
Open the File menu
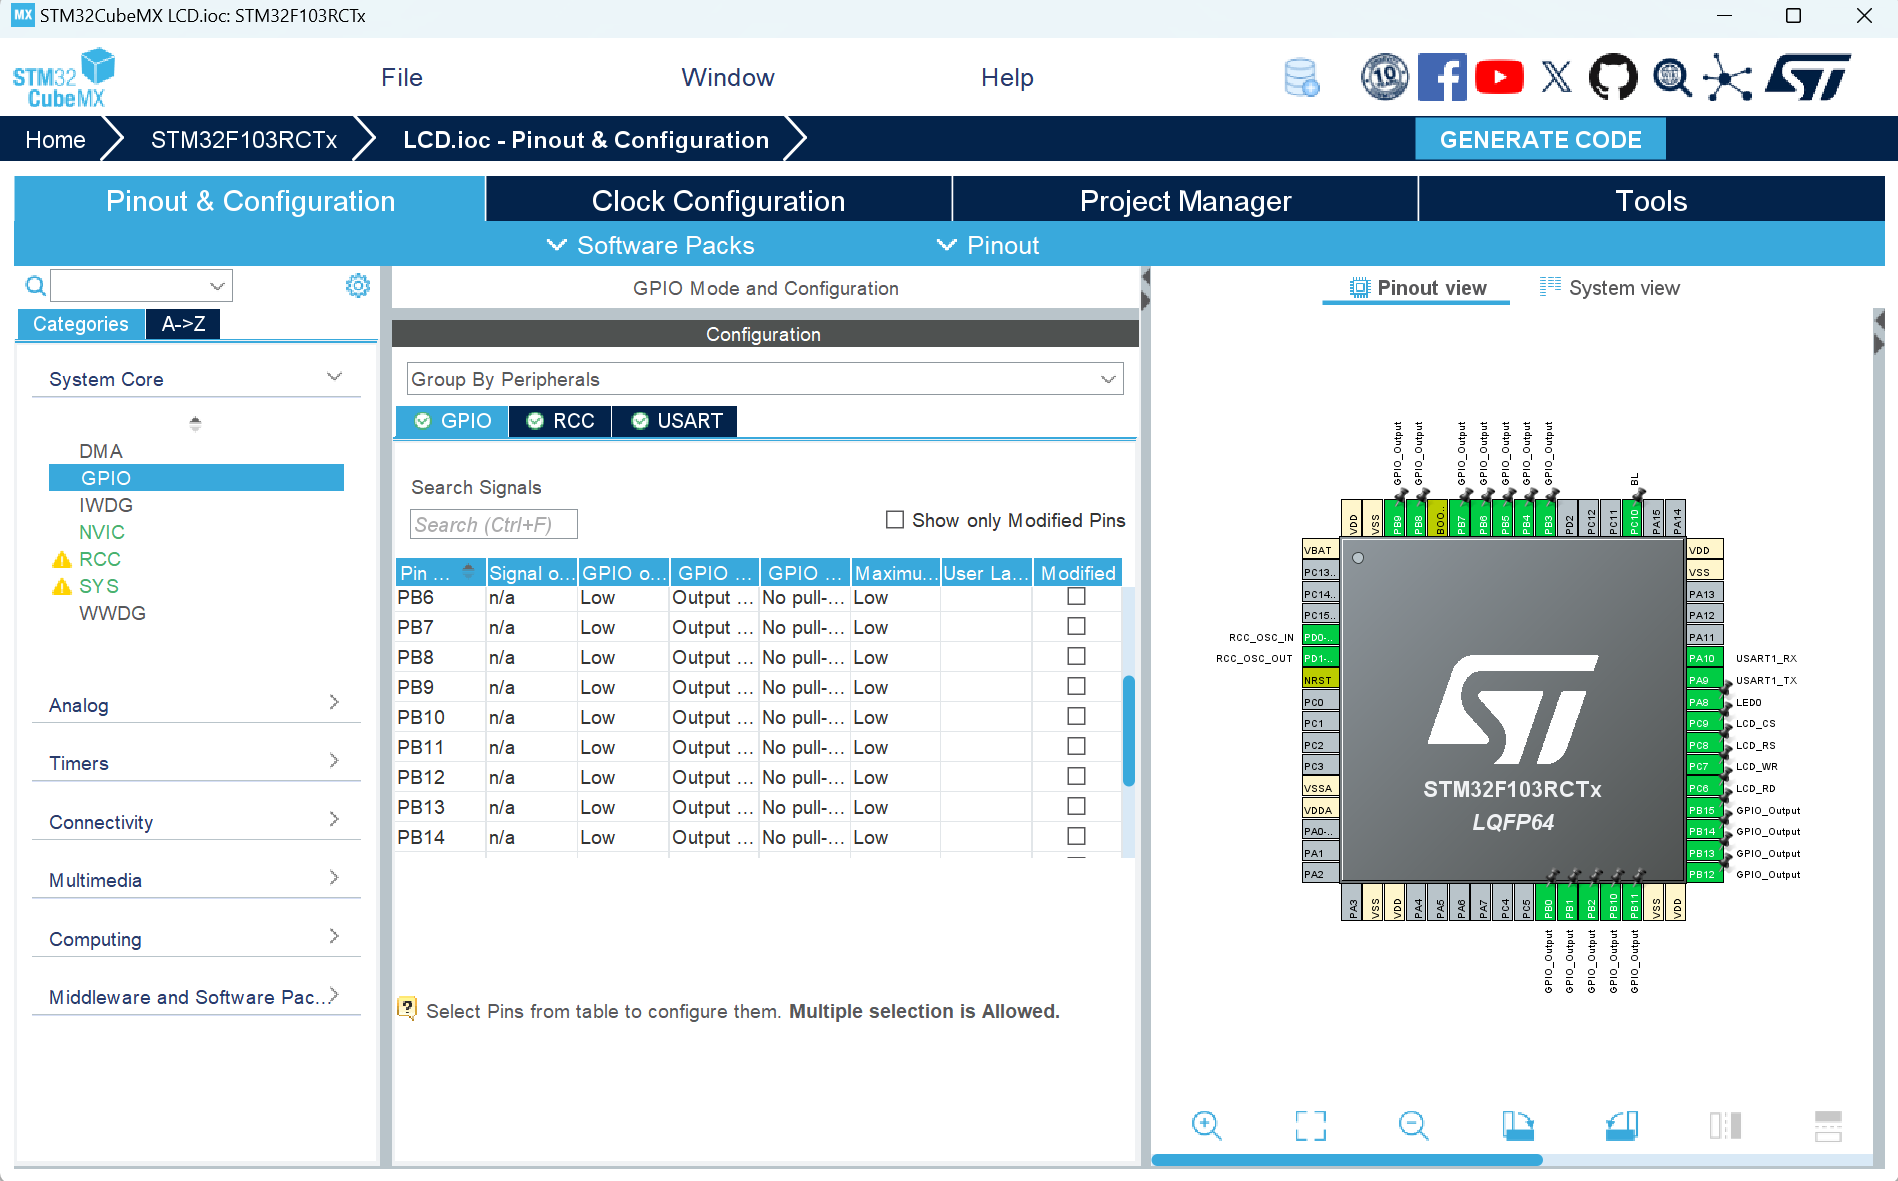tap(402, 78)
